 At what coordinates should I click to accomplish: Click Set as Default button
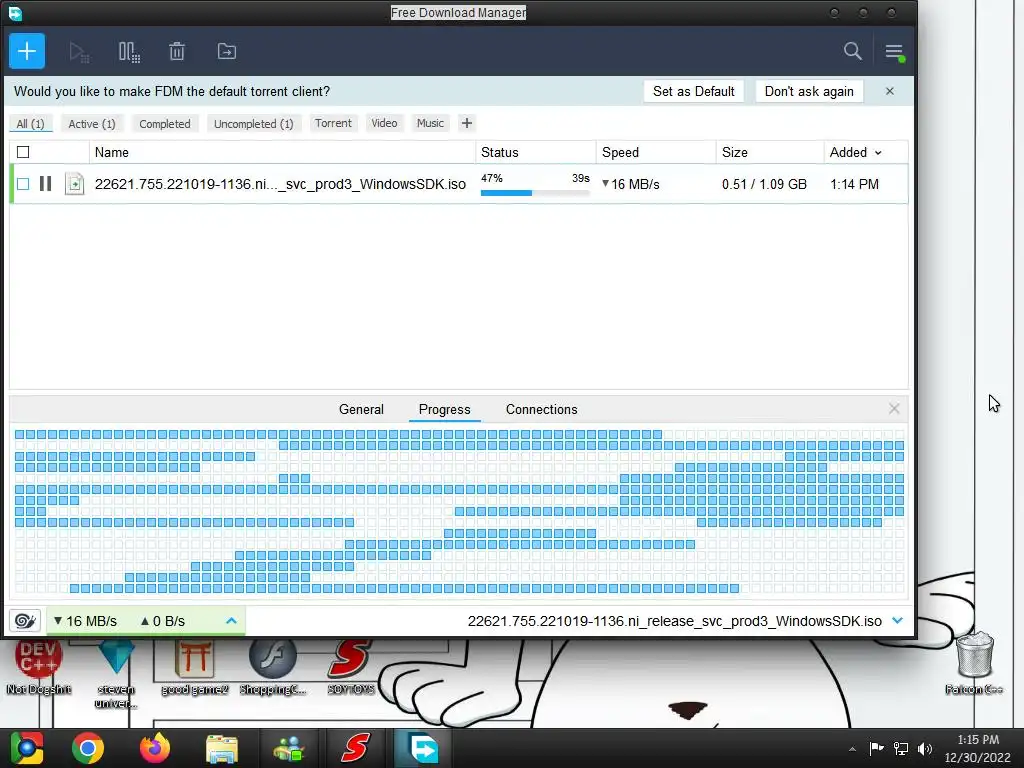694,91
